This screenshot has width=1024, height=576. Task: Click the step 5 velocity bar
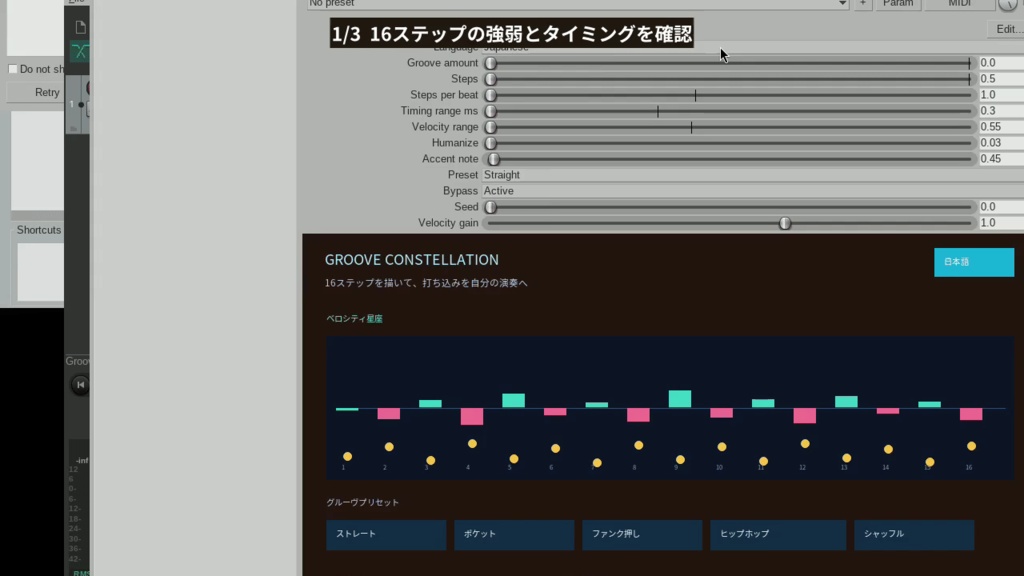(x=513, y=400)
